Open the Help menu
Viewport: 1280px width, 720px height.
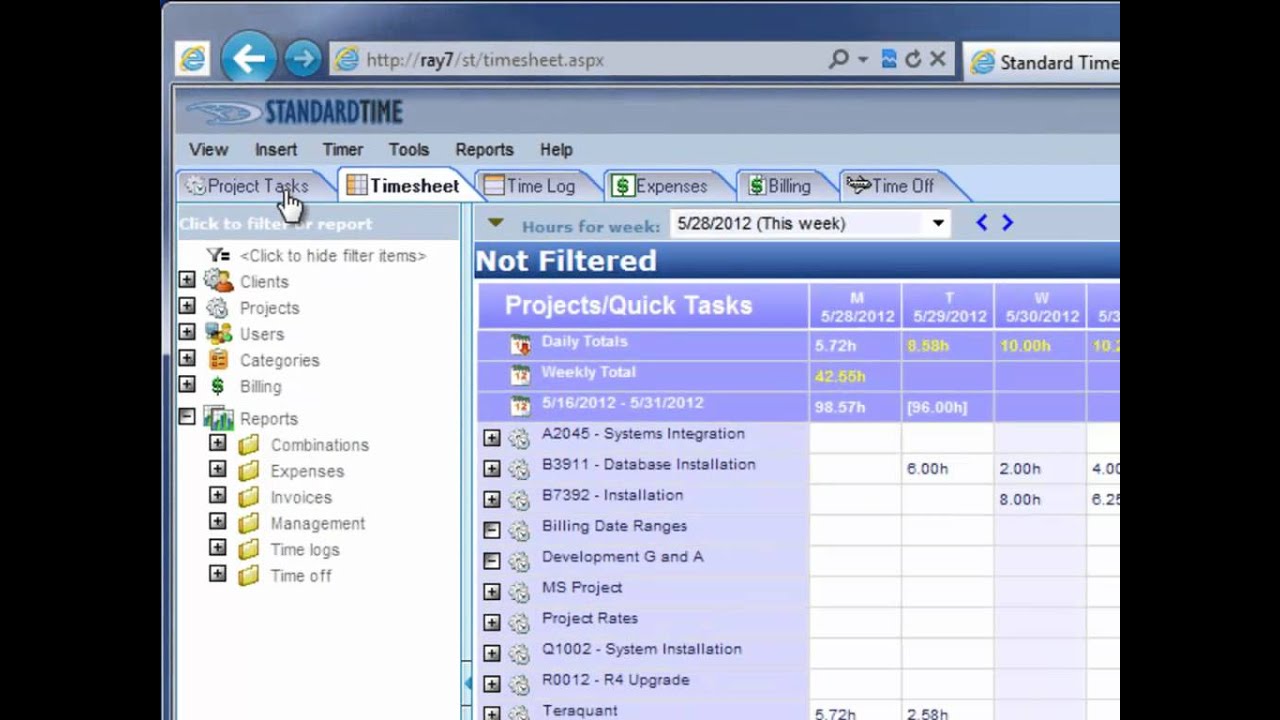[556, 149]
